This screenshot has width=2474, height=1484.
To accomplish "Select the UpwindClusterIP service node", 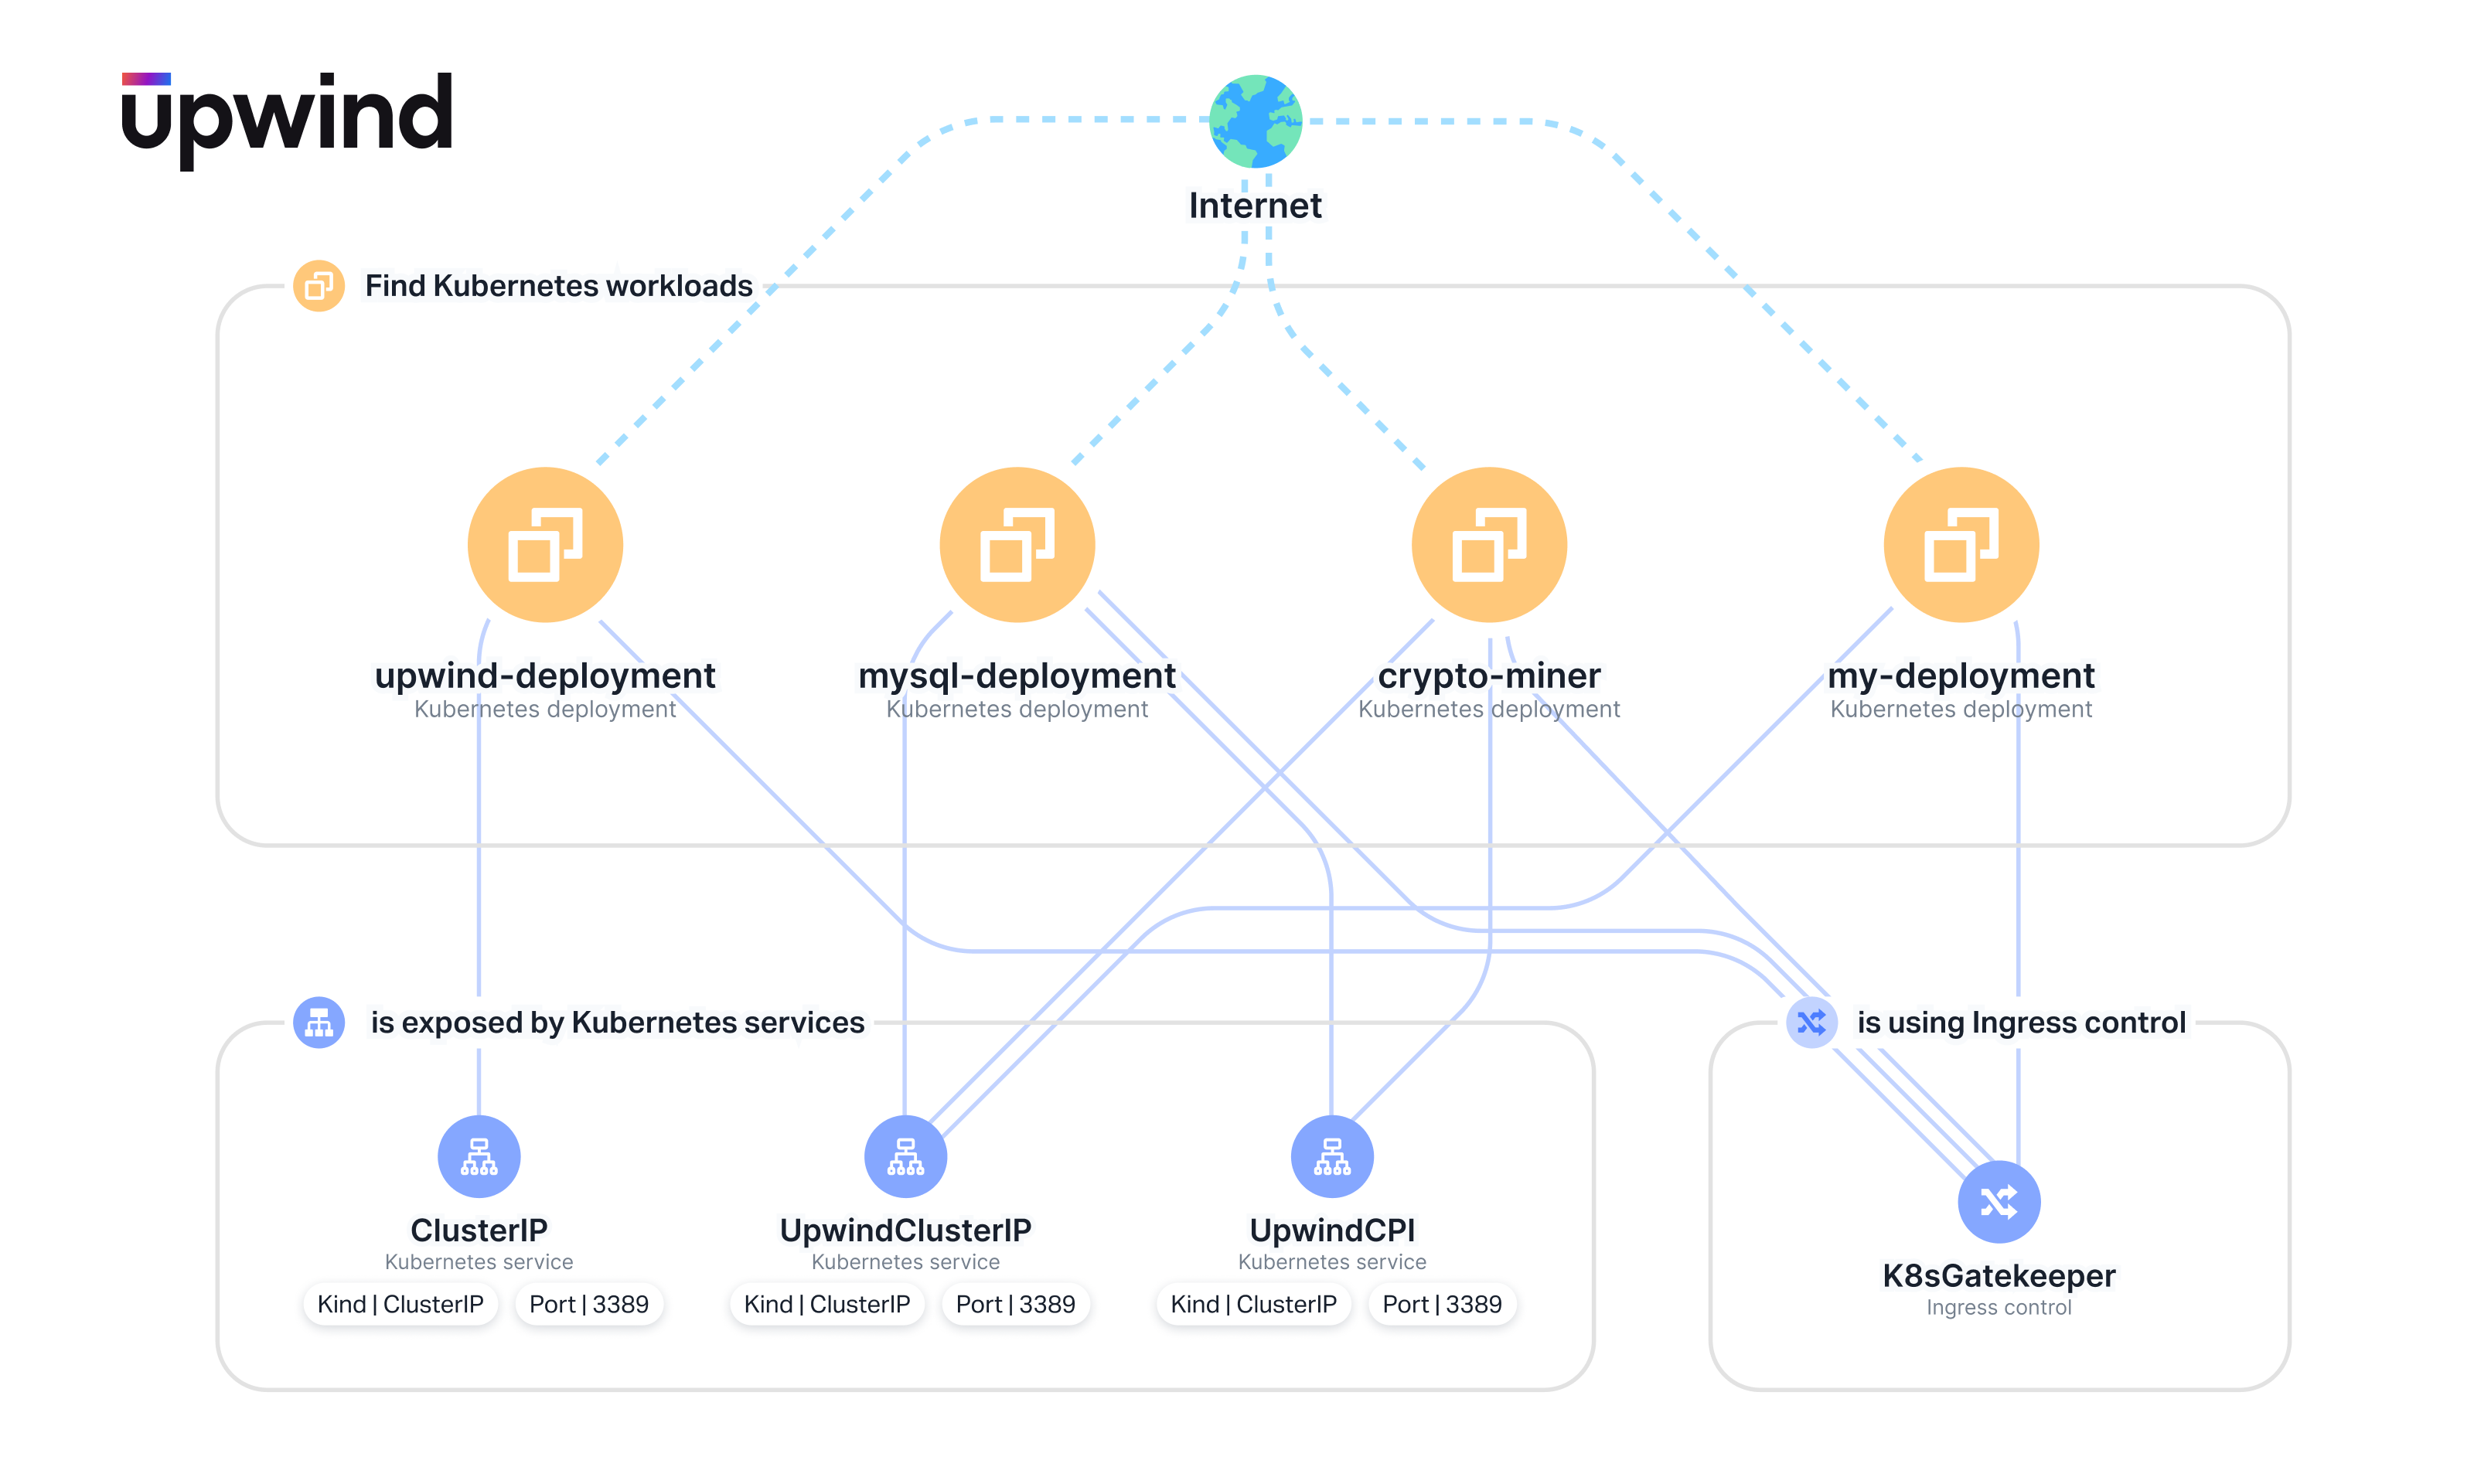I will [x=905, y=1156].
